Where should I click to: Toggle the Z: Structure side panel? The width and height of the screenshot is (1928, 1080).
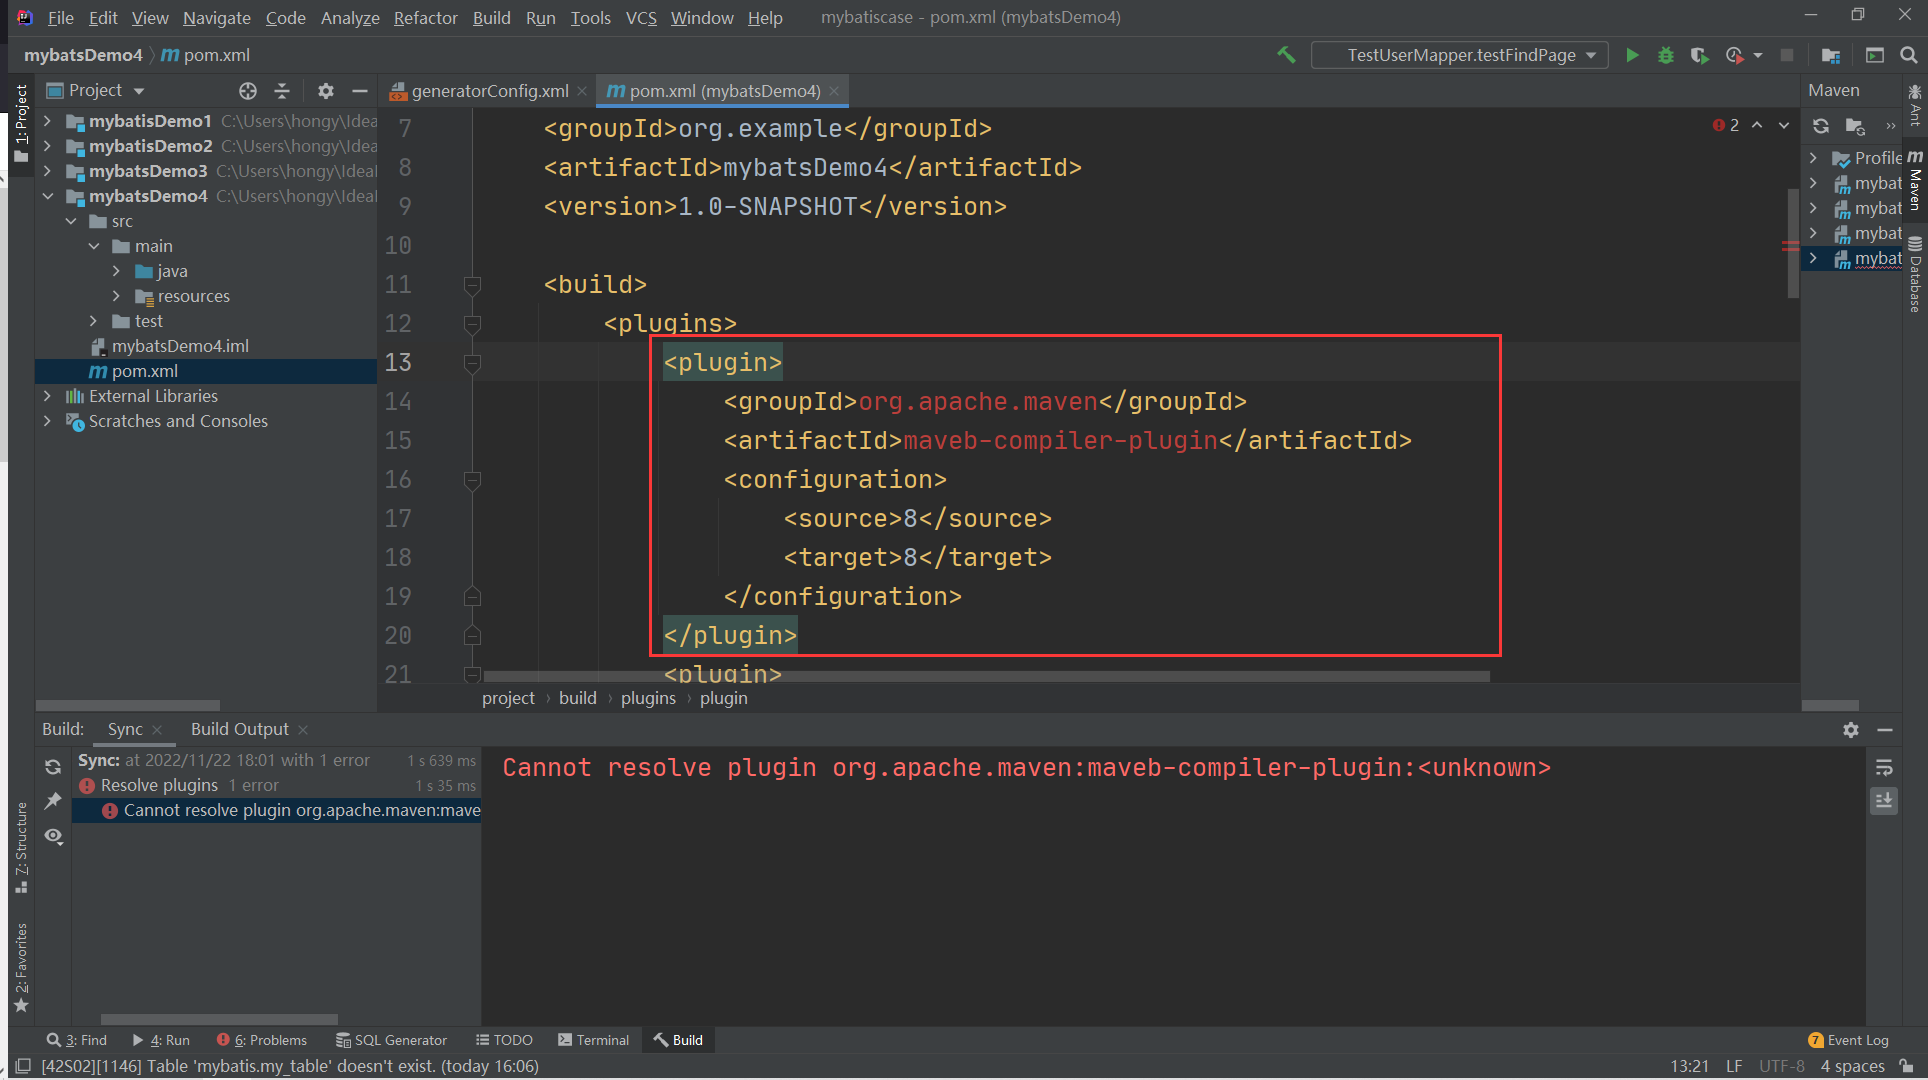(x=20, y=848)
